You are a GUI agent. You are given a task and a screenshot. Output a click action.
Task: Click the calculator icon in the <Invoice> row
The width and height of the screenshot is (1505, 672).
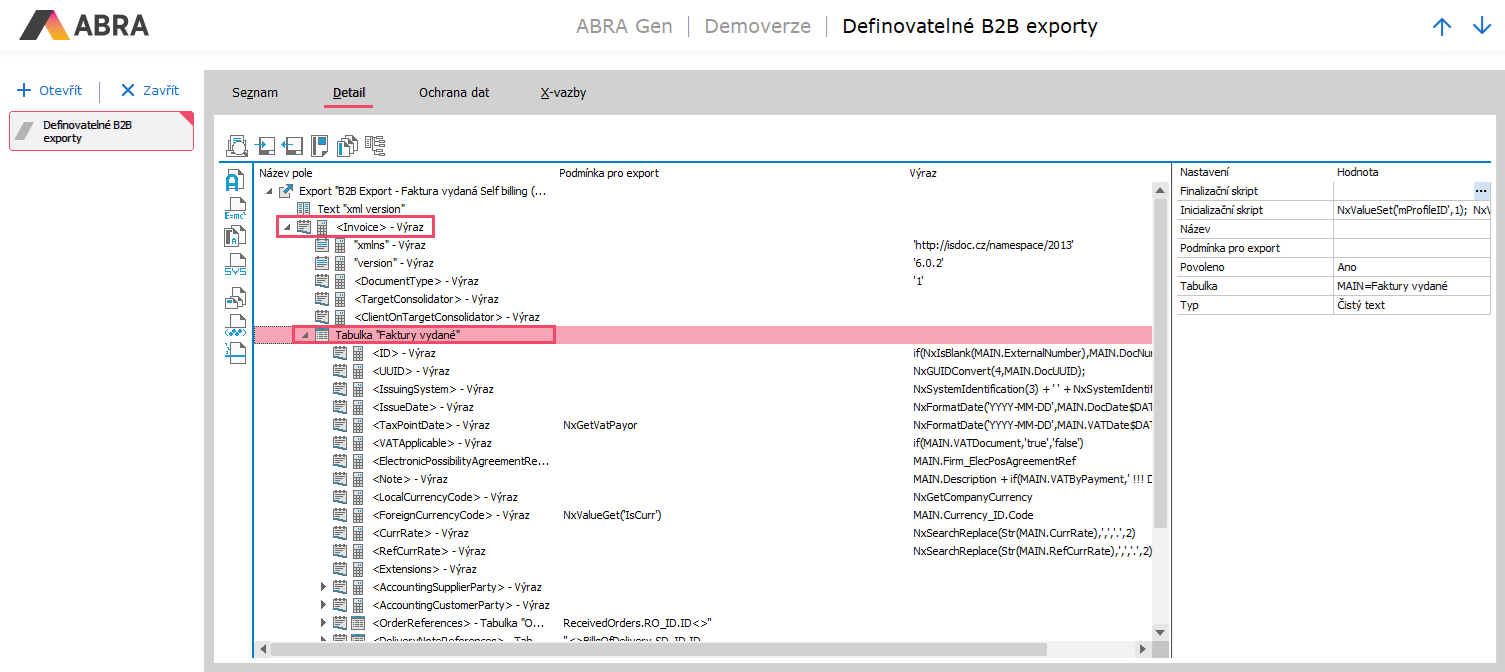322,227
